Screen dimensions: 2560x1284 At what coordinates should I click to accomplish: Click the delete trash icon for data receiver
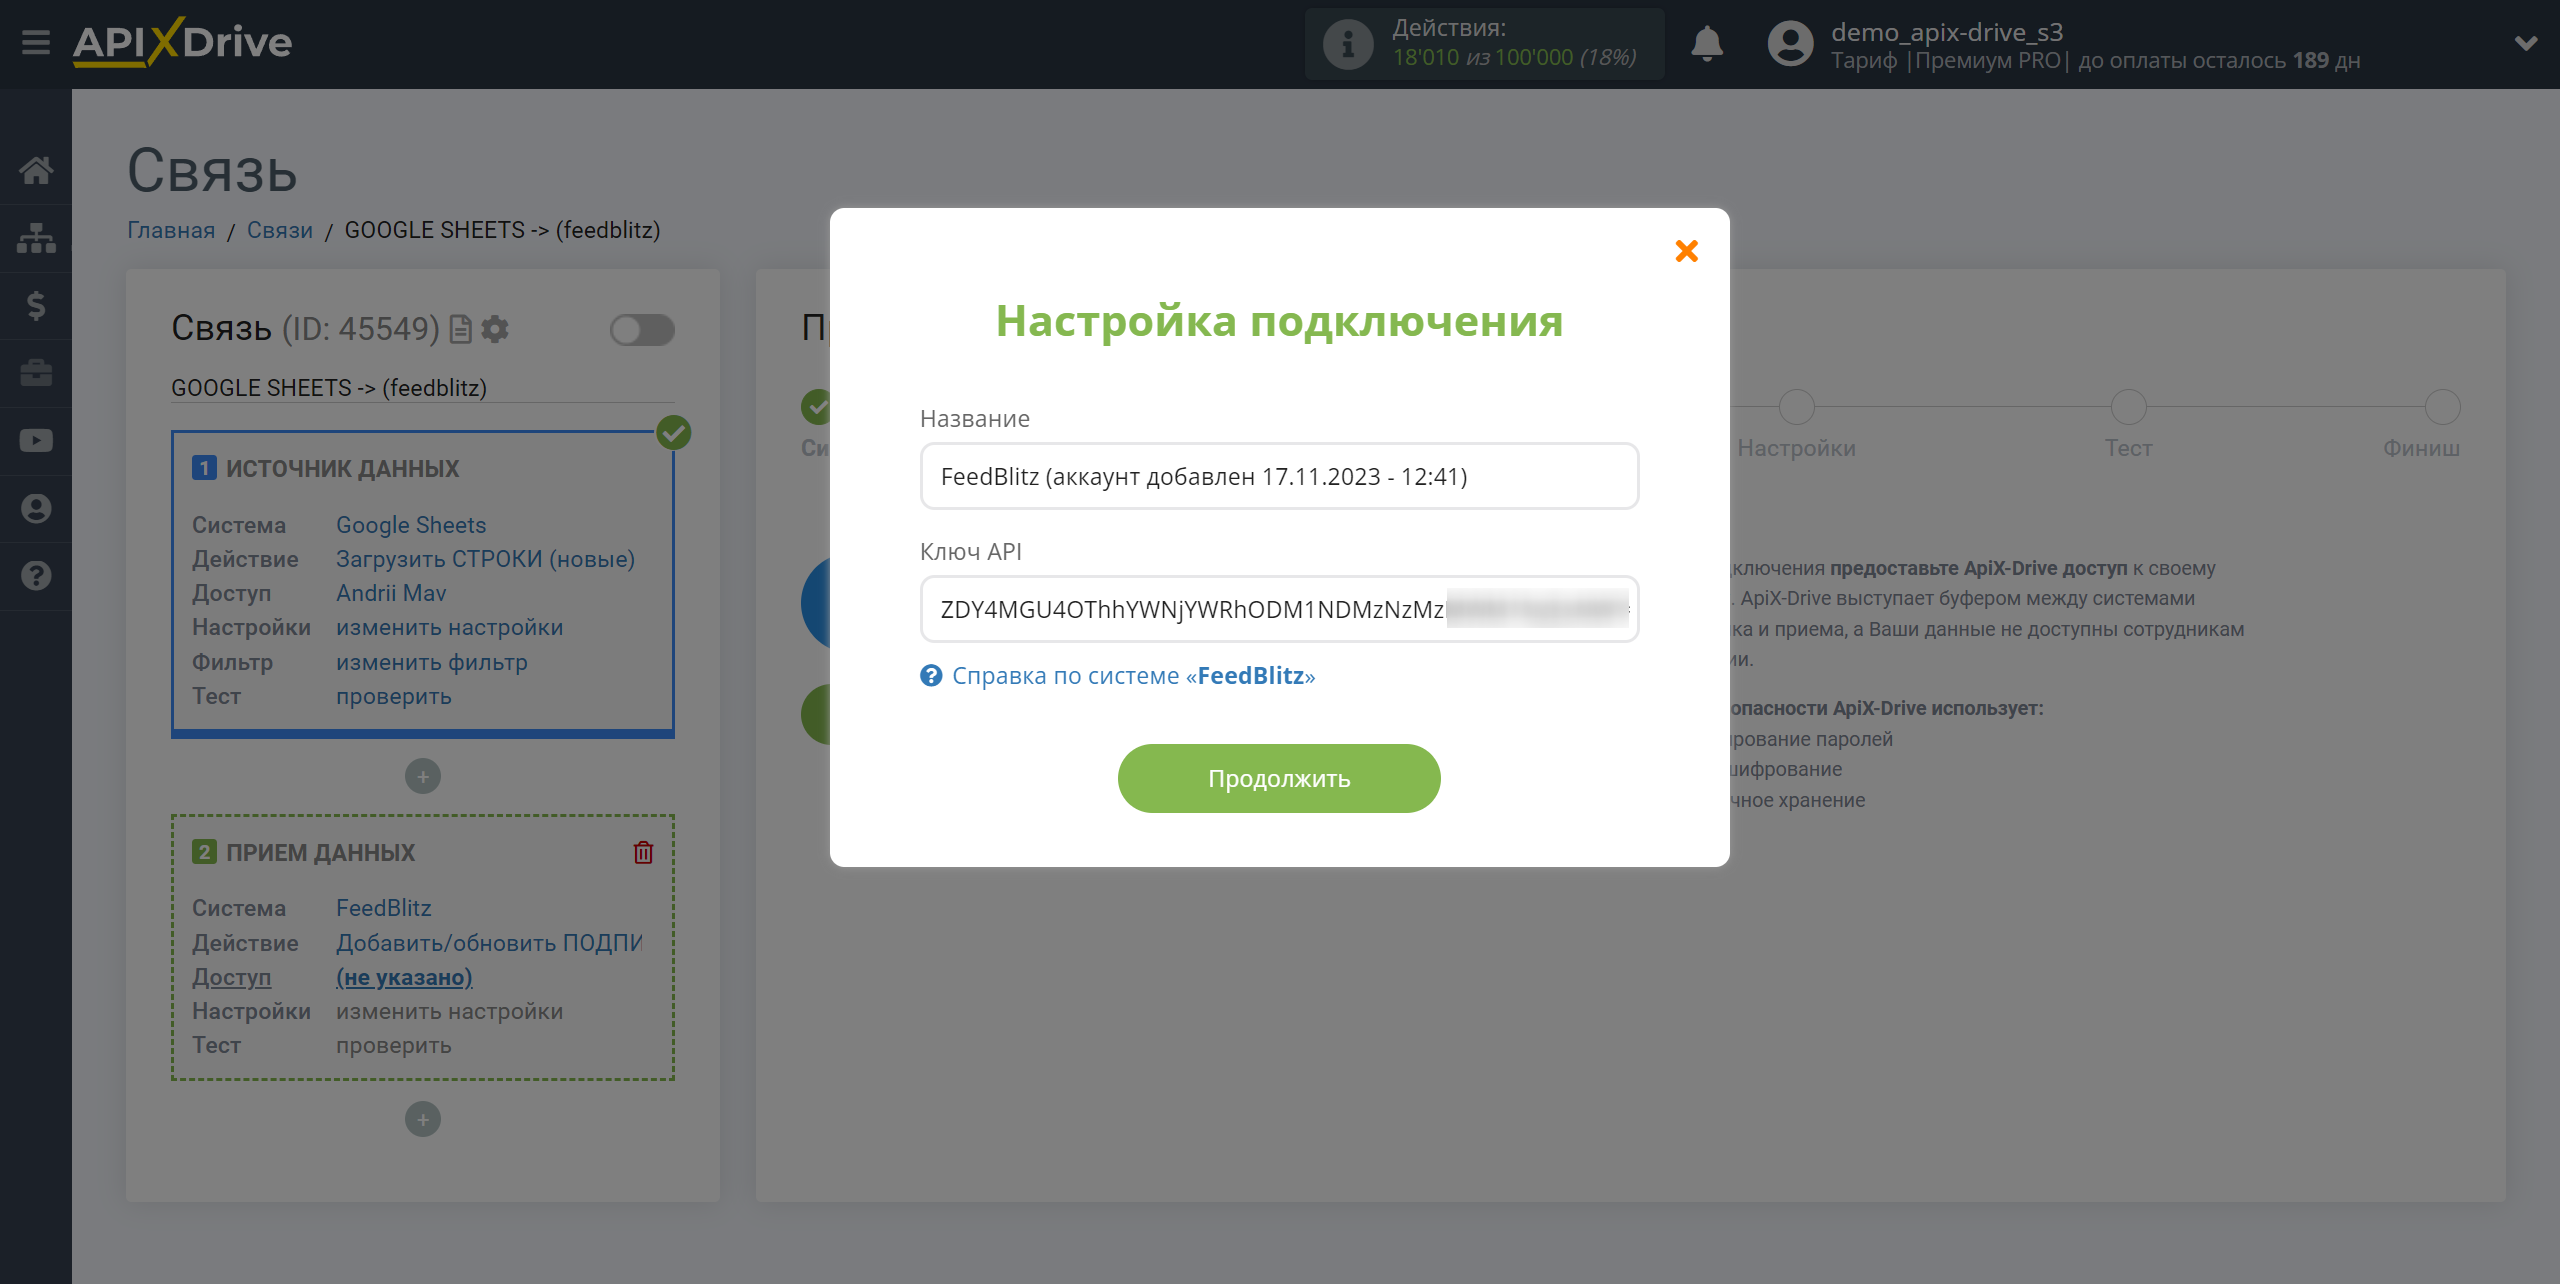643,853
